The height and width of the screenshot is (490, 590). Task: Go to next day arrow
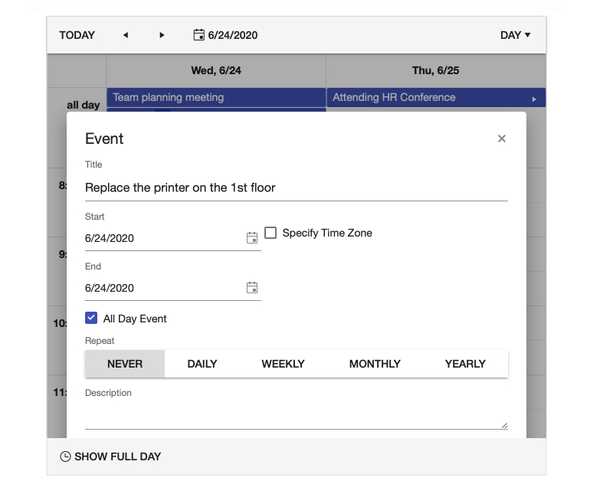pos(162,35)
